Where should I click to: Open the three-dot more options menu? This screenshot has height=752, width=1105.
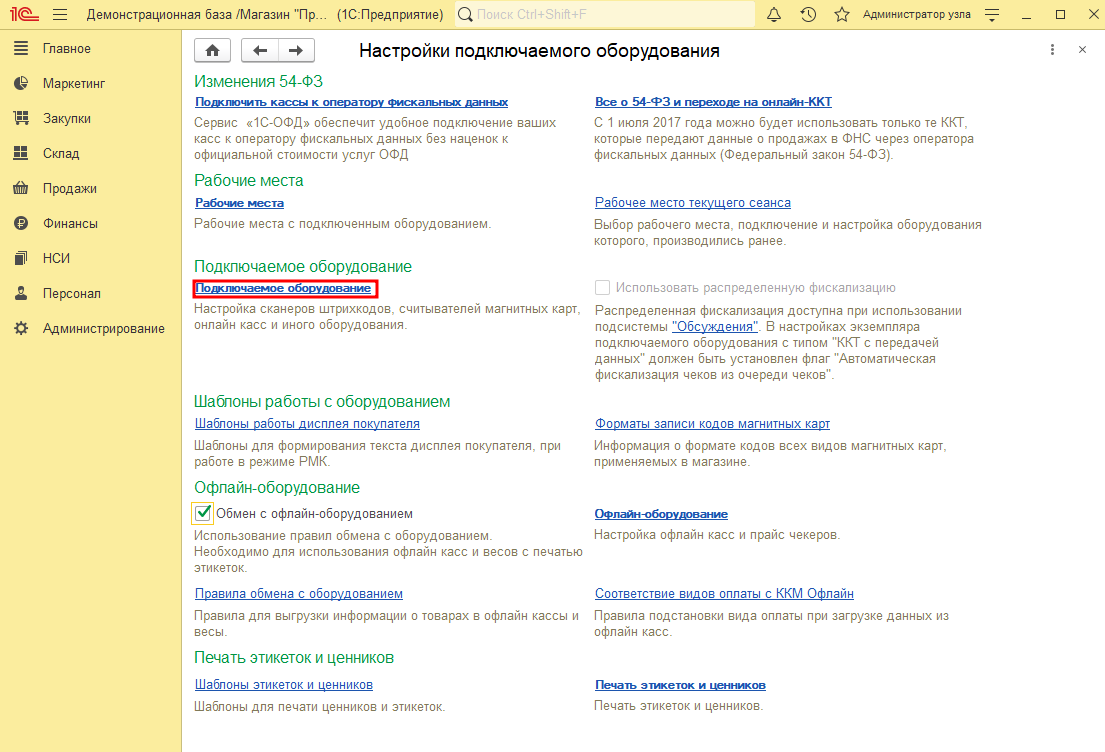[x=1052, y=49]
